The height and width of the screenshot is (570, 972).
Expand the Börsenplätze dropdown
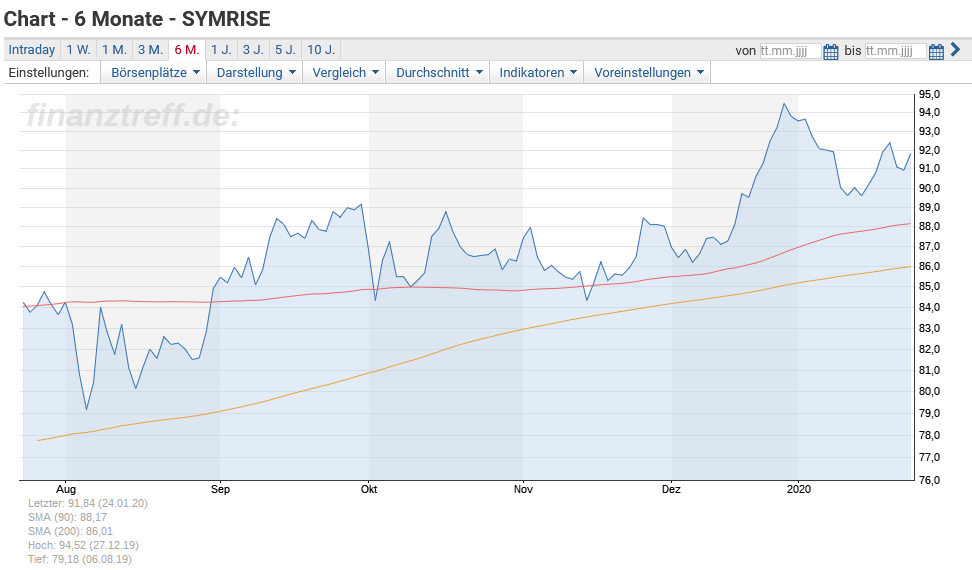click(155, 72)
